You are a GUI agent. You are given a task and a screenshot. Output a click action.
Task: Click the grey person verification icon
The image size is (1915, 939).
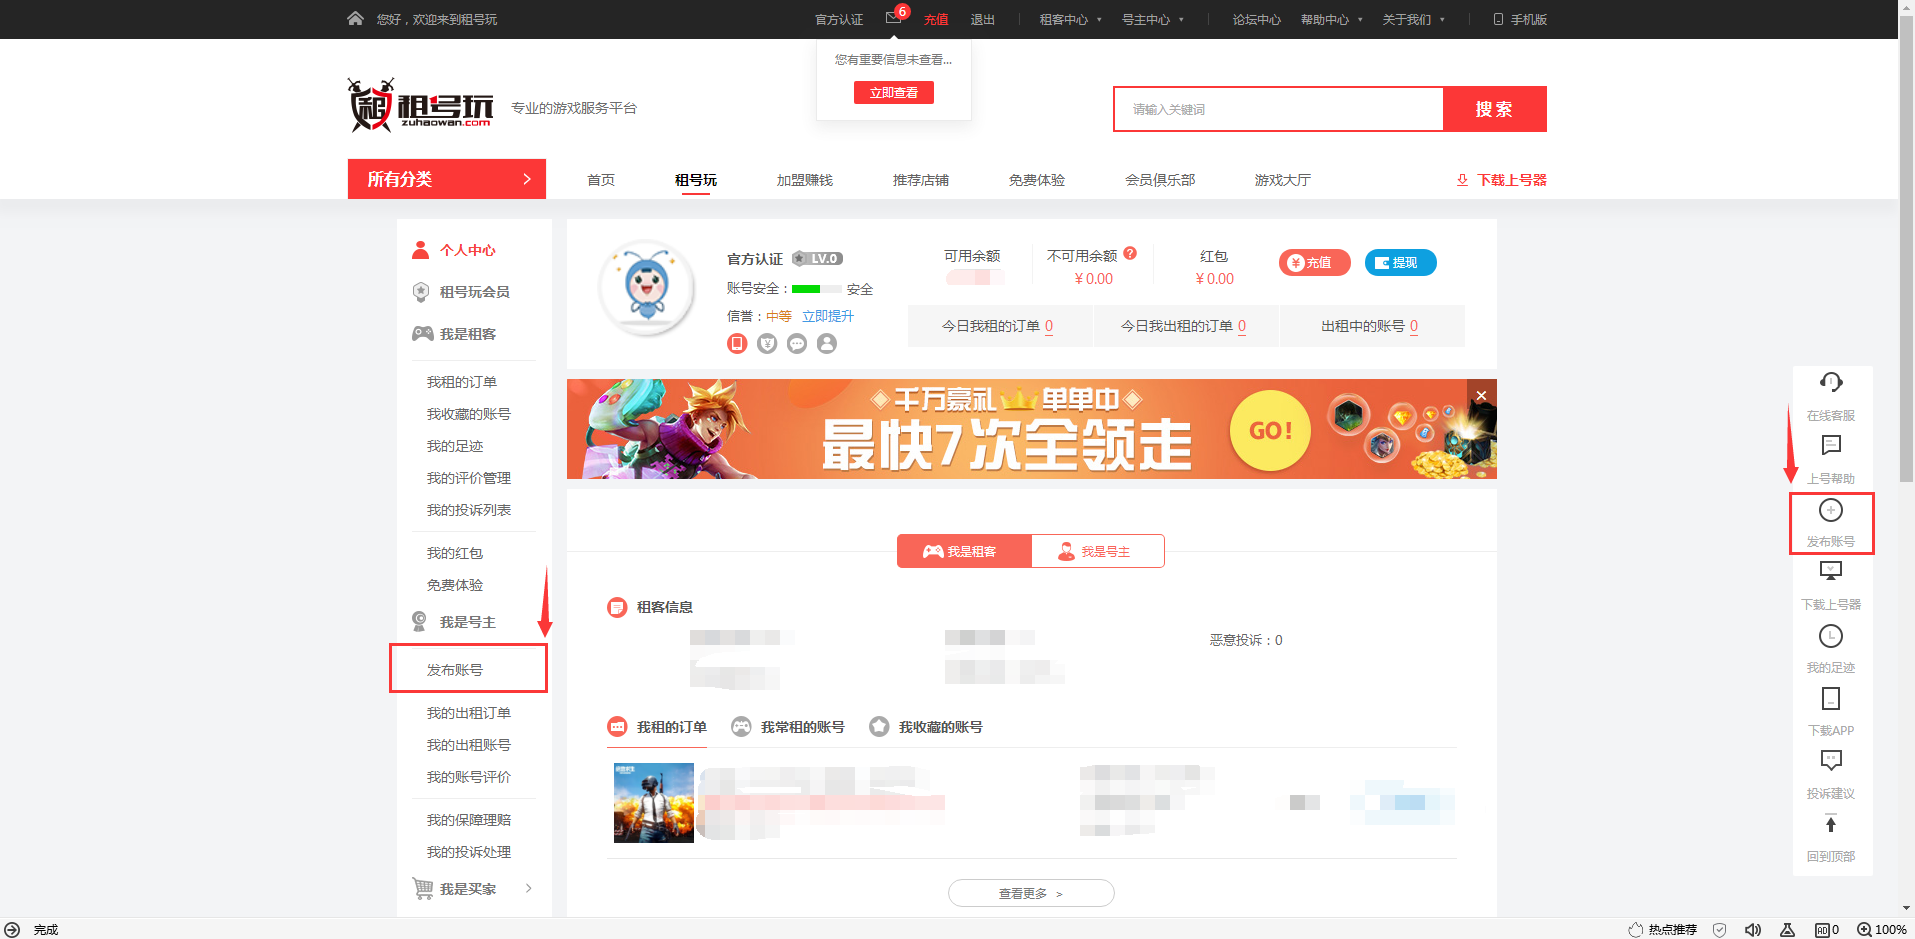827,343
